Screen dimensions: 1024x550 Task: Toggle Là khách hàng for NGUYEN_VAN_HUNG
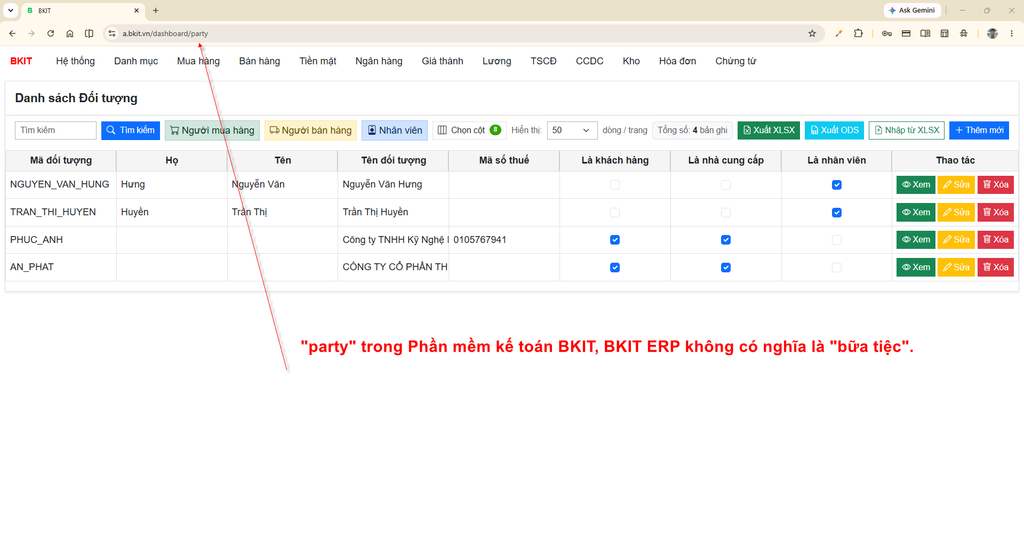pos(615,185)
